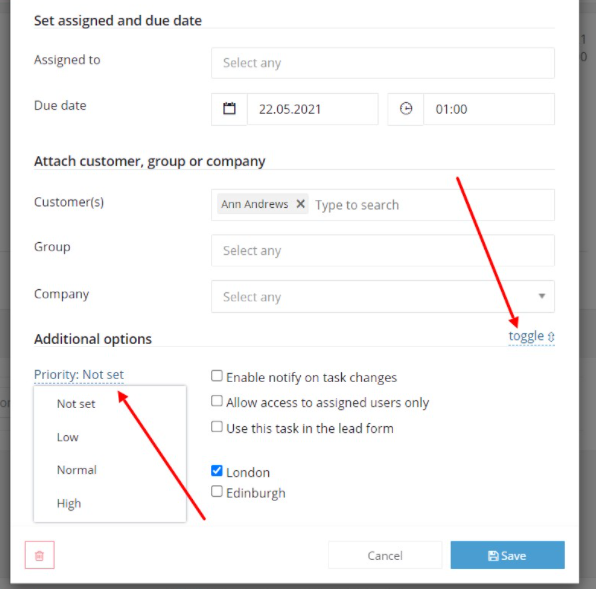This screenshot has height=589, width=596.
Task: Open the Group Select any dropdown
Action: tap(383, 250)
